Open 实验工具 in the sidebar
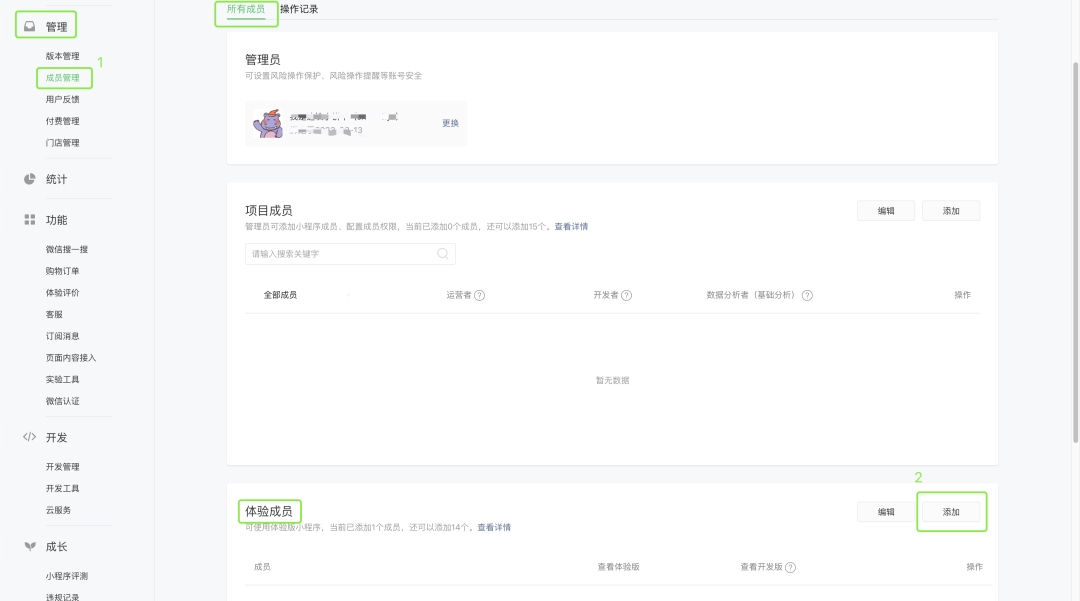This screenshot has width=1080, height=601. click(63, 379)
